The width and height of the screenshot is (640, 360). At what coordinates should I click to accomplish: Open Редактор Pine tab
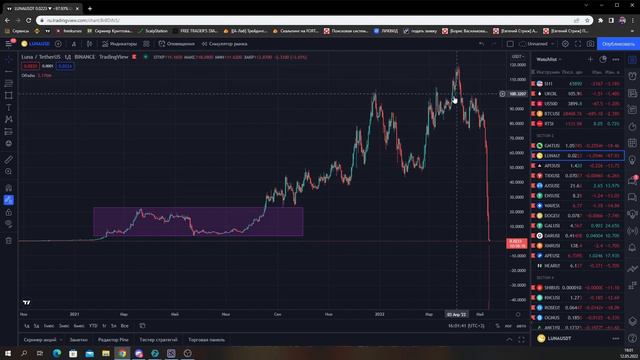pyautogui.click(x=113, y=340)
